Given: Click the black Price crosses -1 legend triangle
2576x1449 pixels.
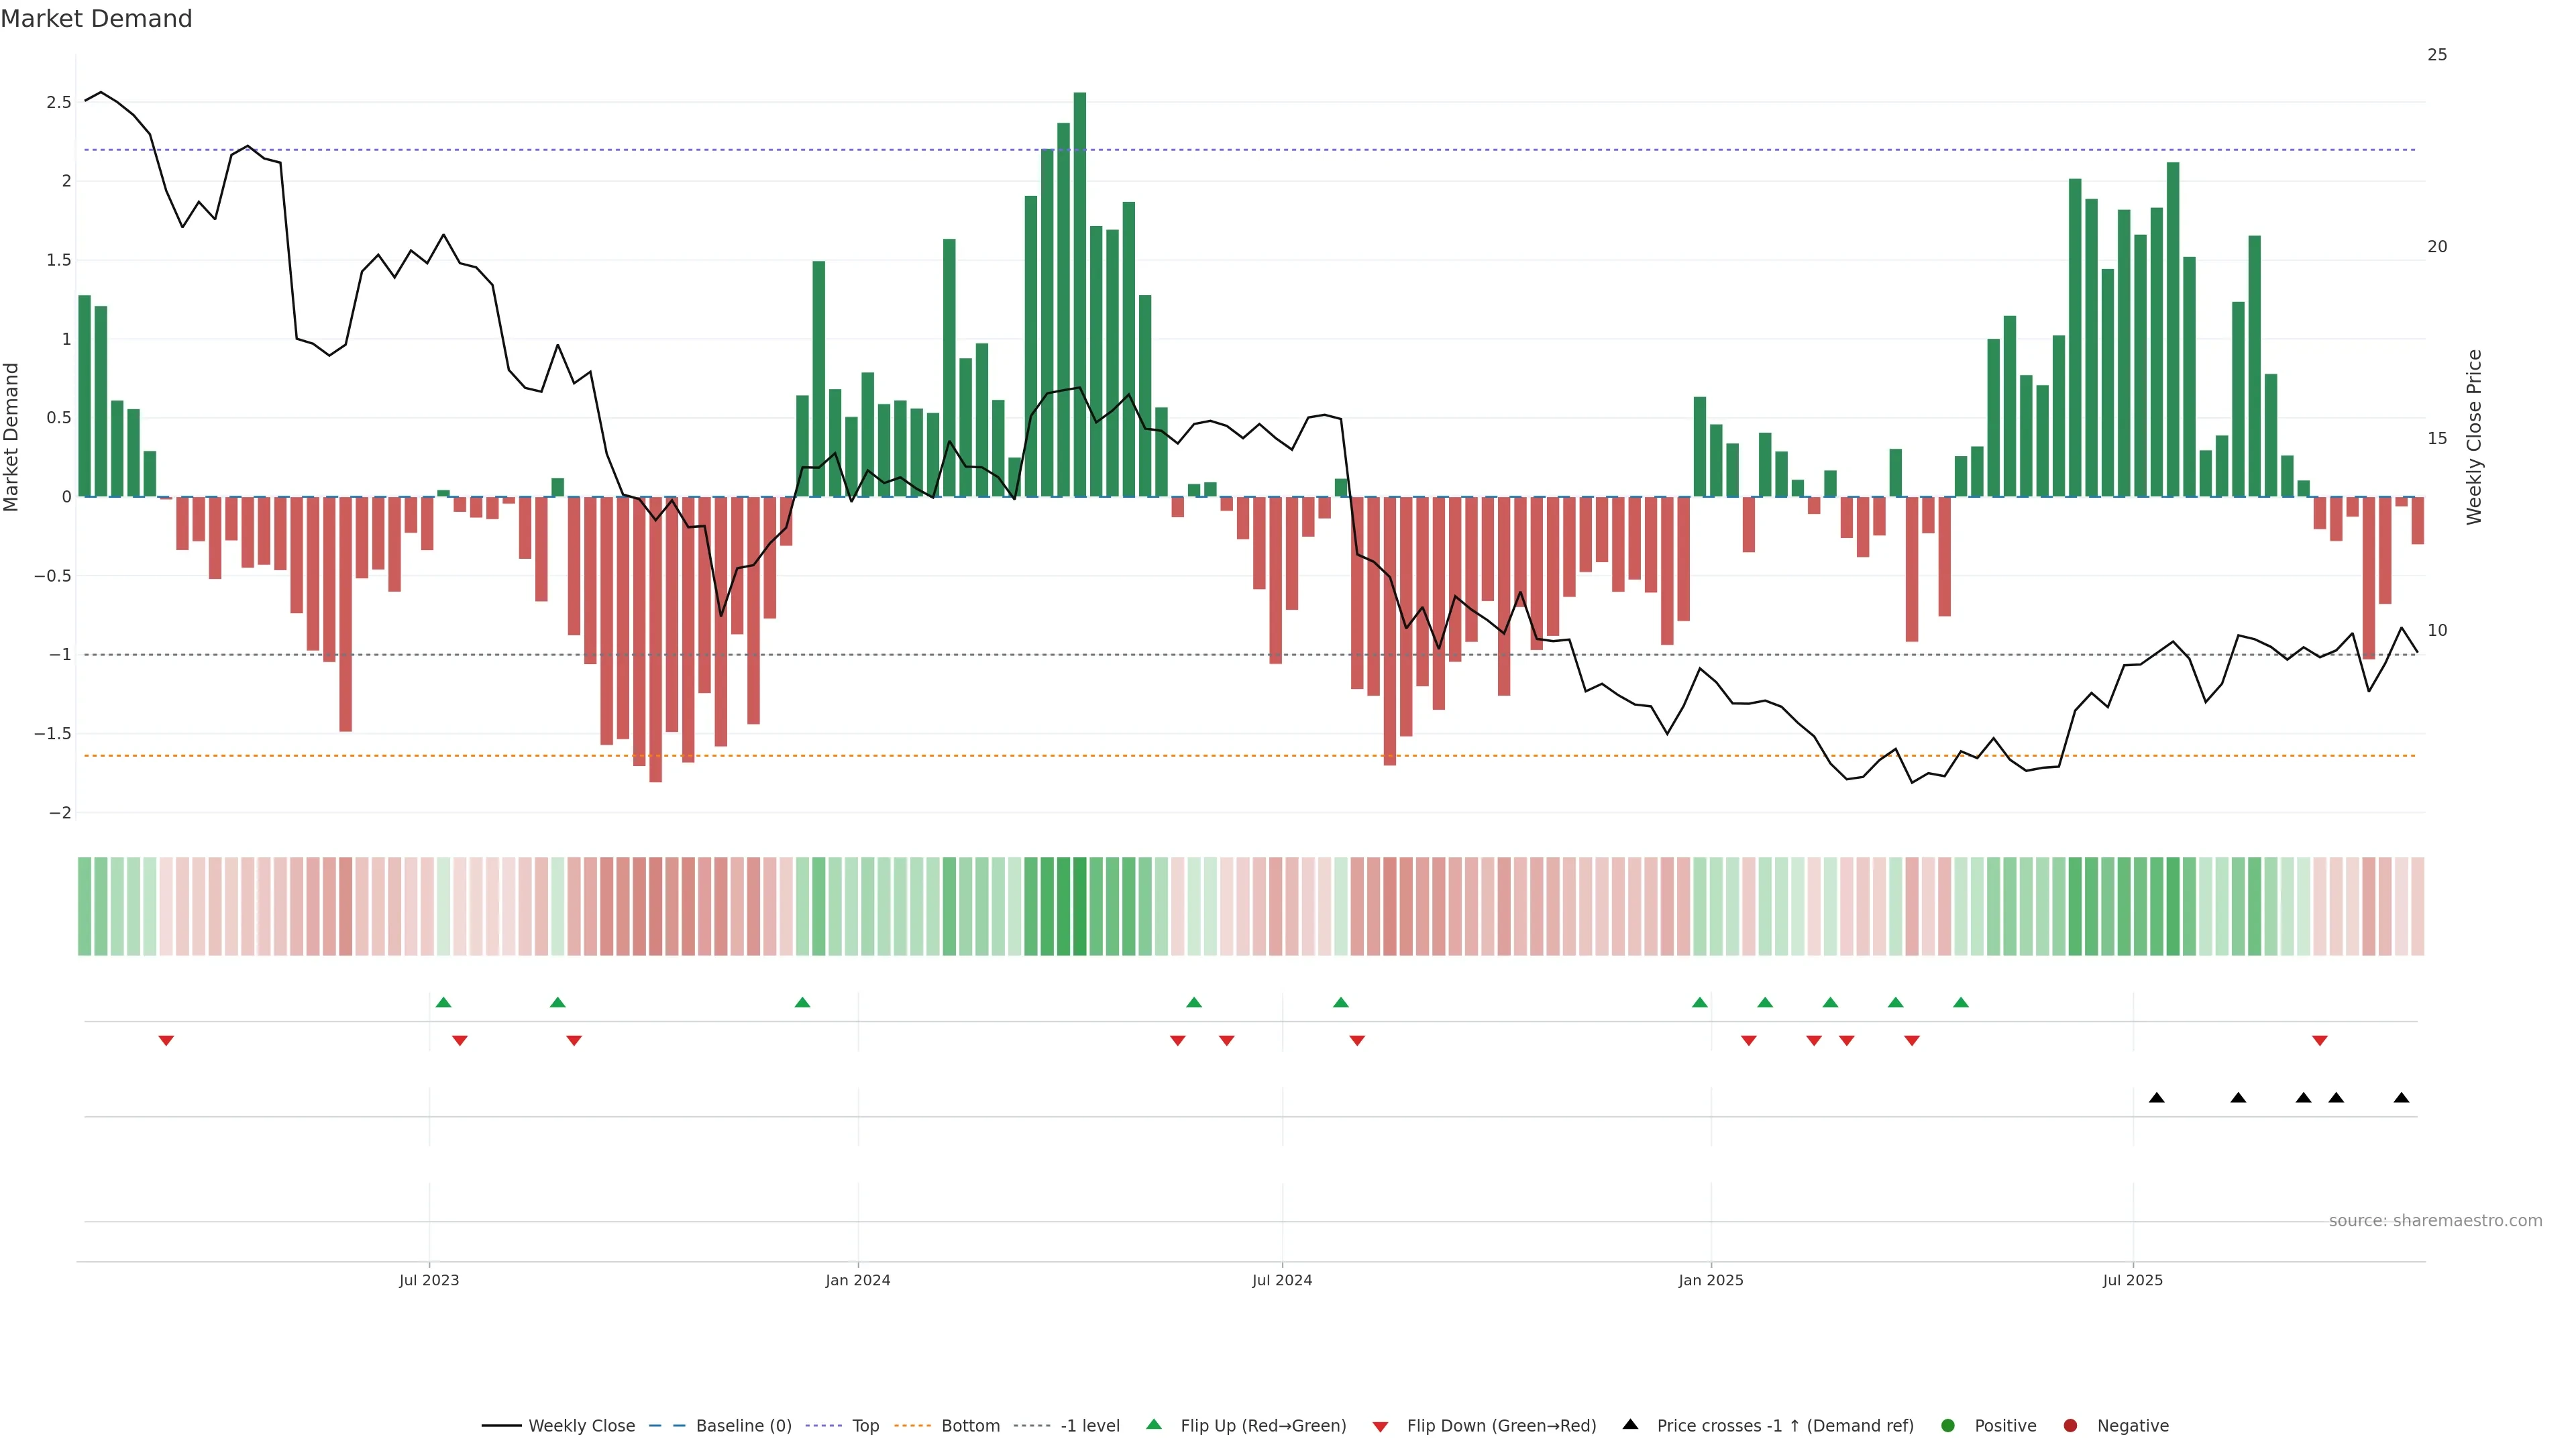Looking at the screenshot, I should click(1631, 1424).
